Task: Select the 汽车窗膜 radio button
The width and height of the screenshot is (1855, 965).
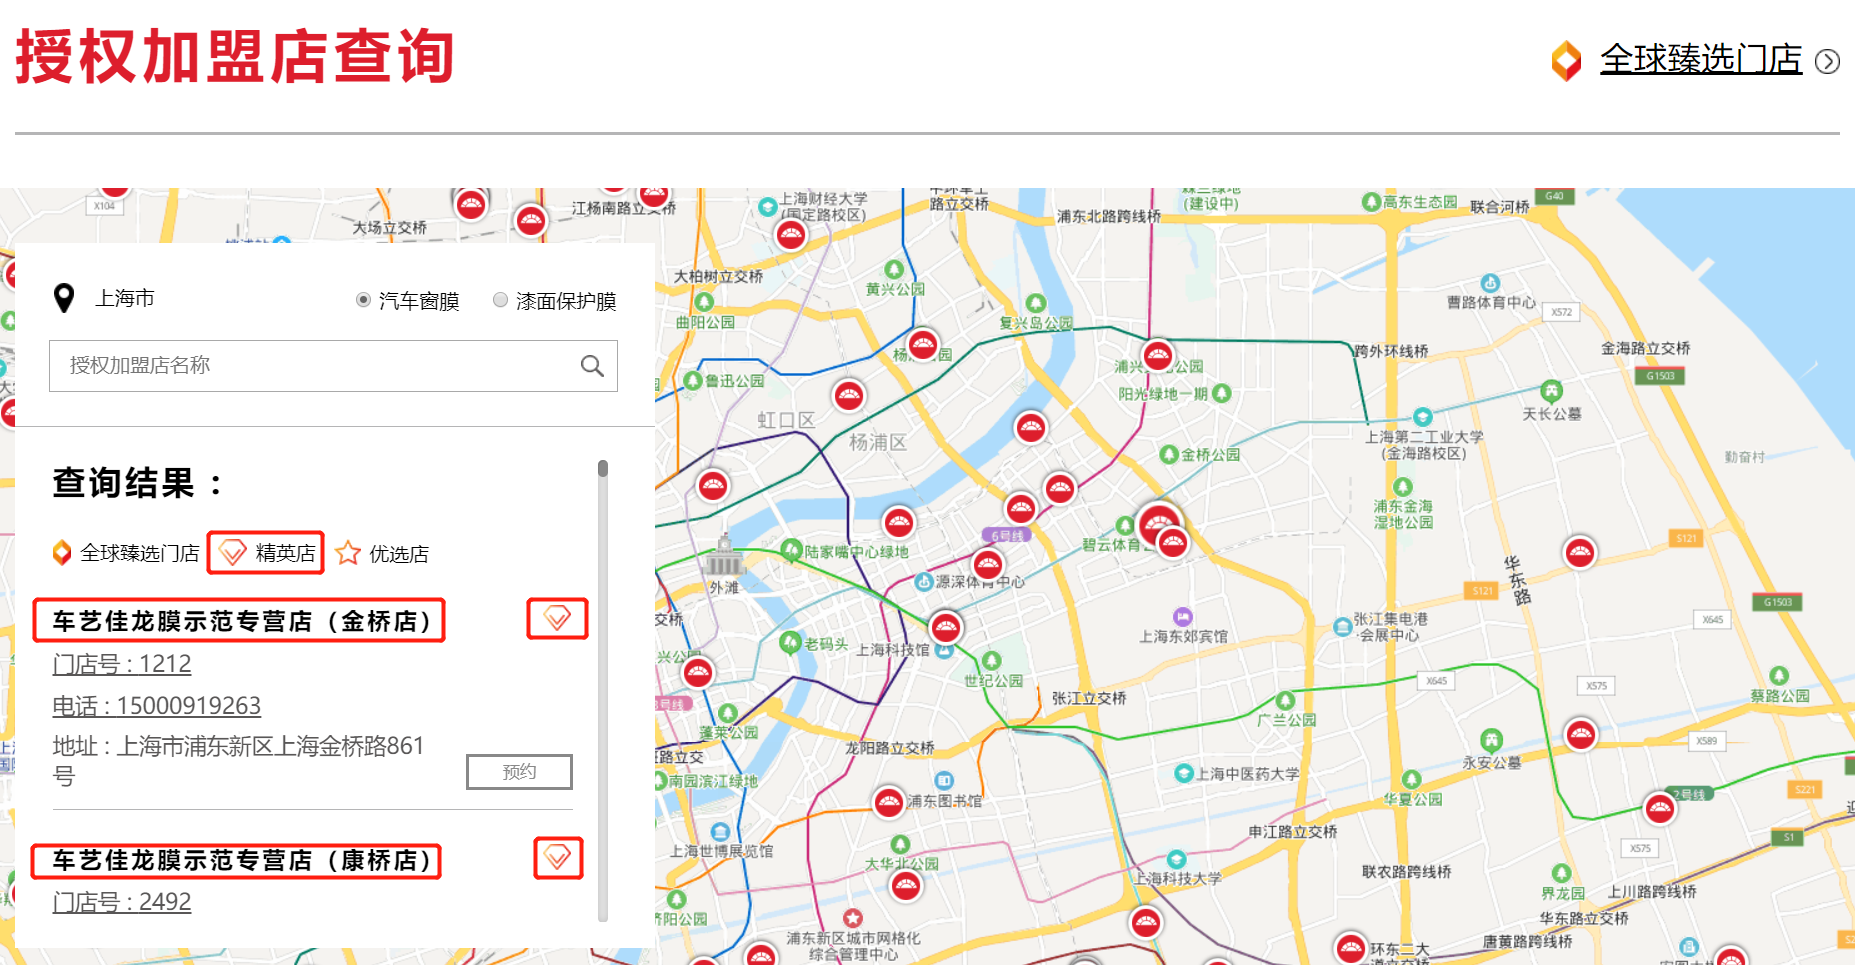Action: (x=364, y=300)
